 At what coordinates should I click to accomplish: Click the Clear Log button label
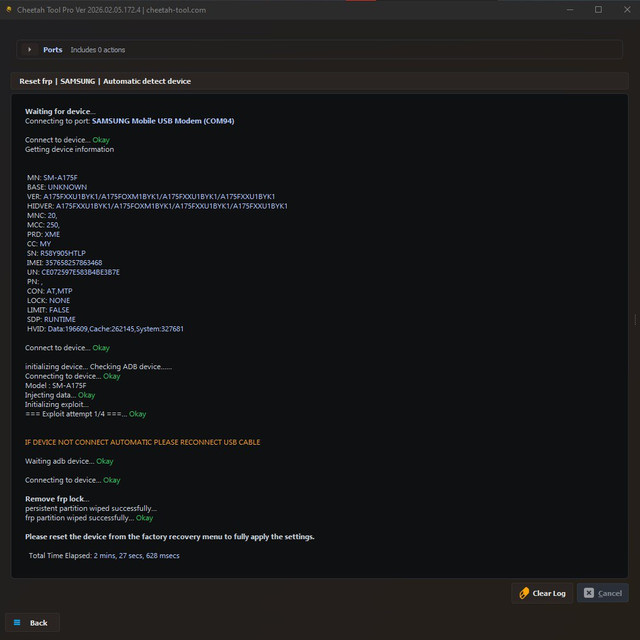click(x=549, y=593)
